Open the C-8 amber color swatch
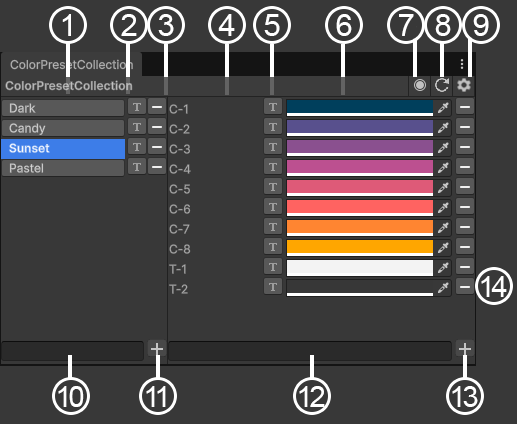Image resolution: width=517 pixels, height=424 pixels. click(x=360, y=248)
